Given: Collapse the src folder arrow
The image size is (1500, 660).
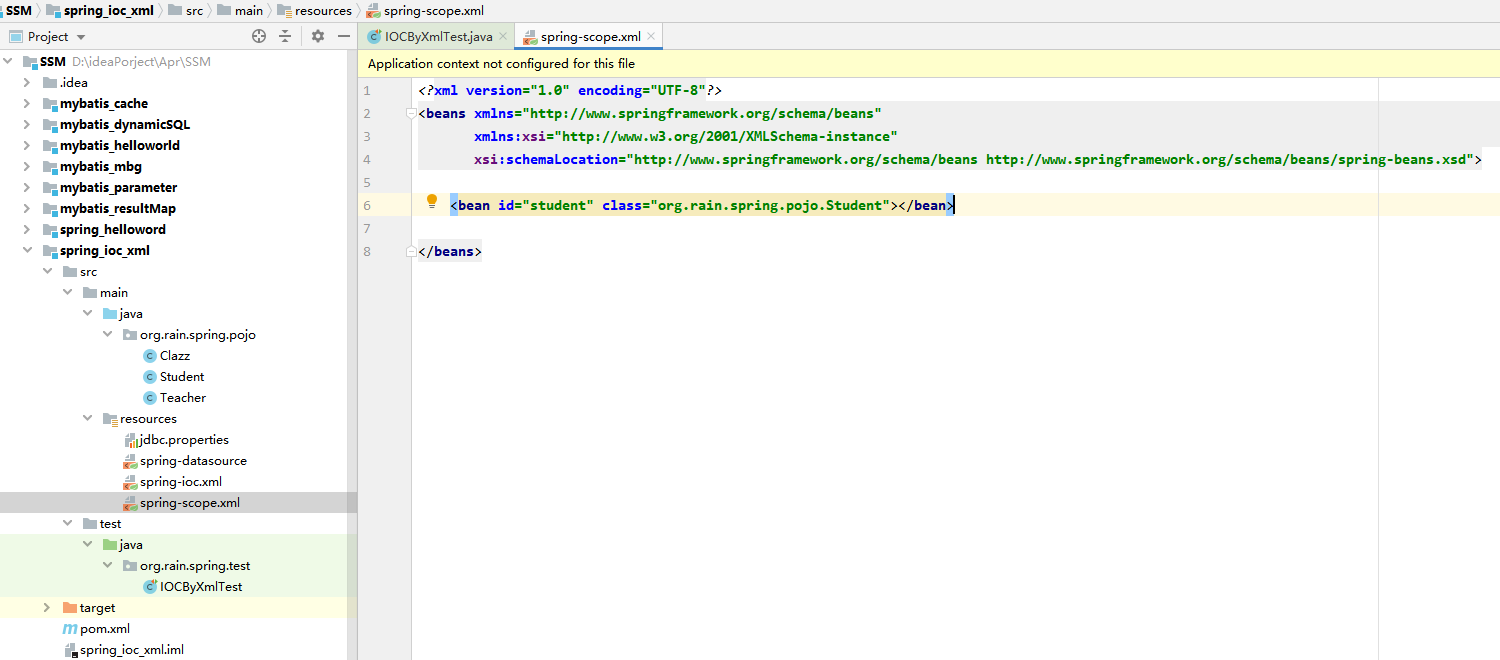Looking at the screenshot, I should pyautogui.click(x=48, y=272).
